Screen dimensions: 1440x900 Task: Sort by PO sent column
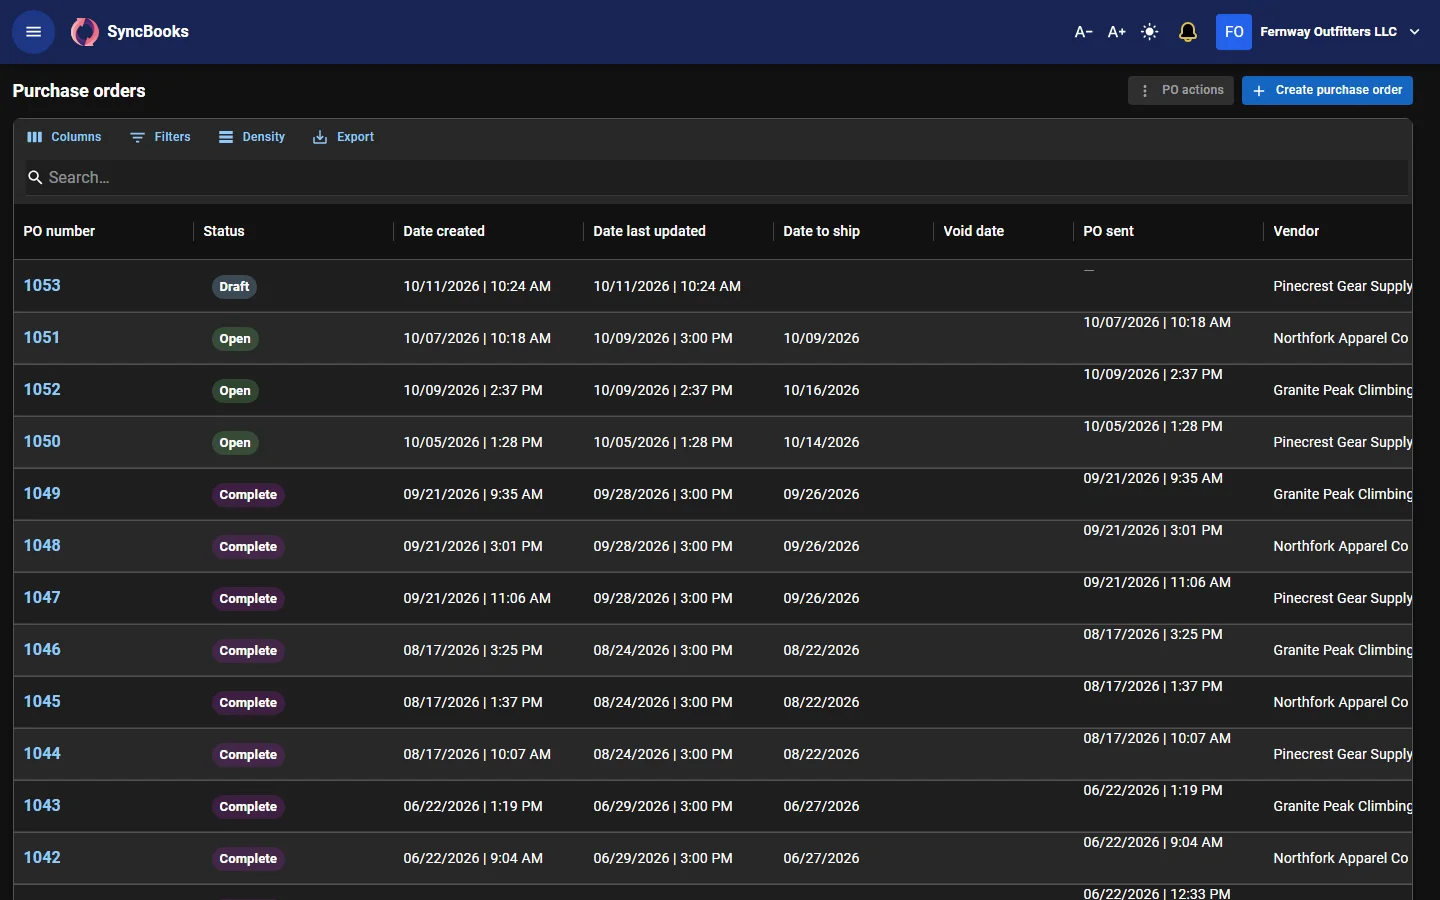[x=1108, y=231]
